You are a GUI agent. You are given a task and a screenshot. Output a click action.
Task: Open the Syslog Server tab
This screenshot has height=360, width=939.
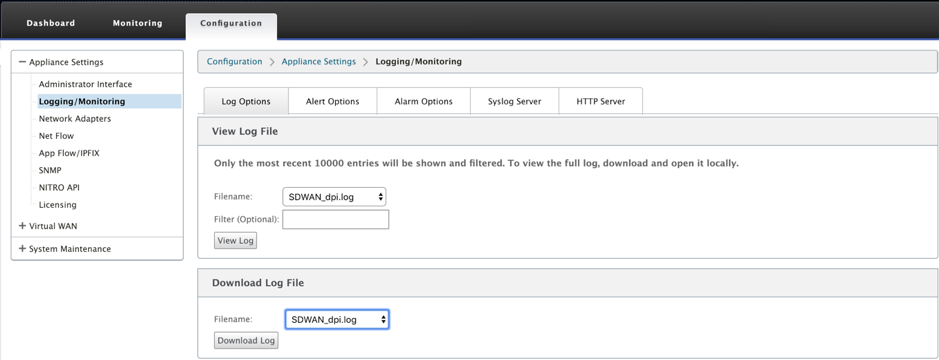click(514, 101)
